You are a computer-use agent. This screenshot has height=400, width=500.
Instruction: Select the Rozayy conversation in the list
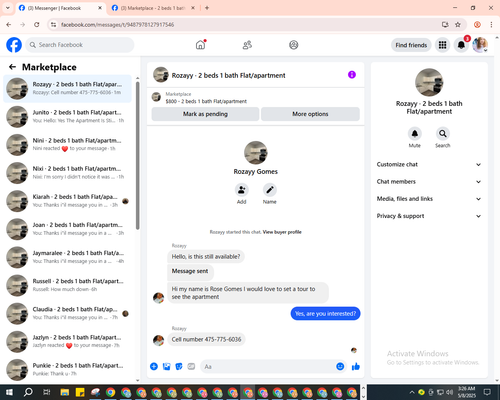67,89
